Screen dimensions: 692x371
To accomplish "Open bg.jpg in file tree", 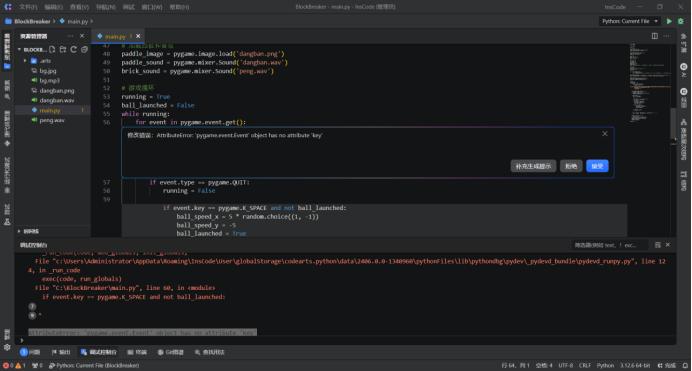I will [x=53, y=71].
